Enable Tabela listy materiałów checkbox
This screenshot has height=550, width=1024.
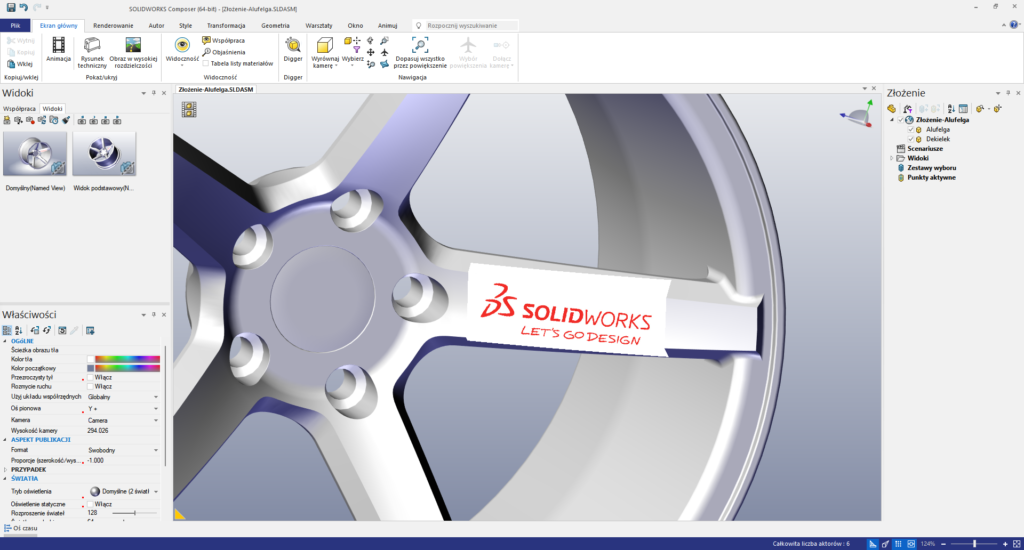pyautogui.click(x=206, y=63)
